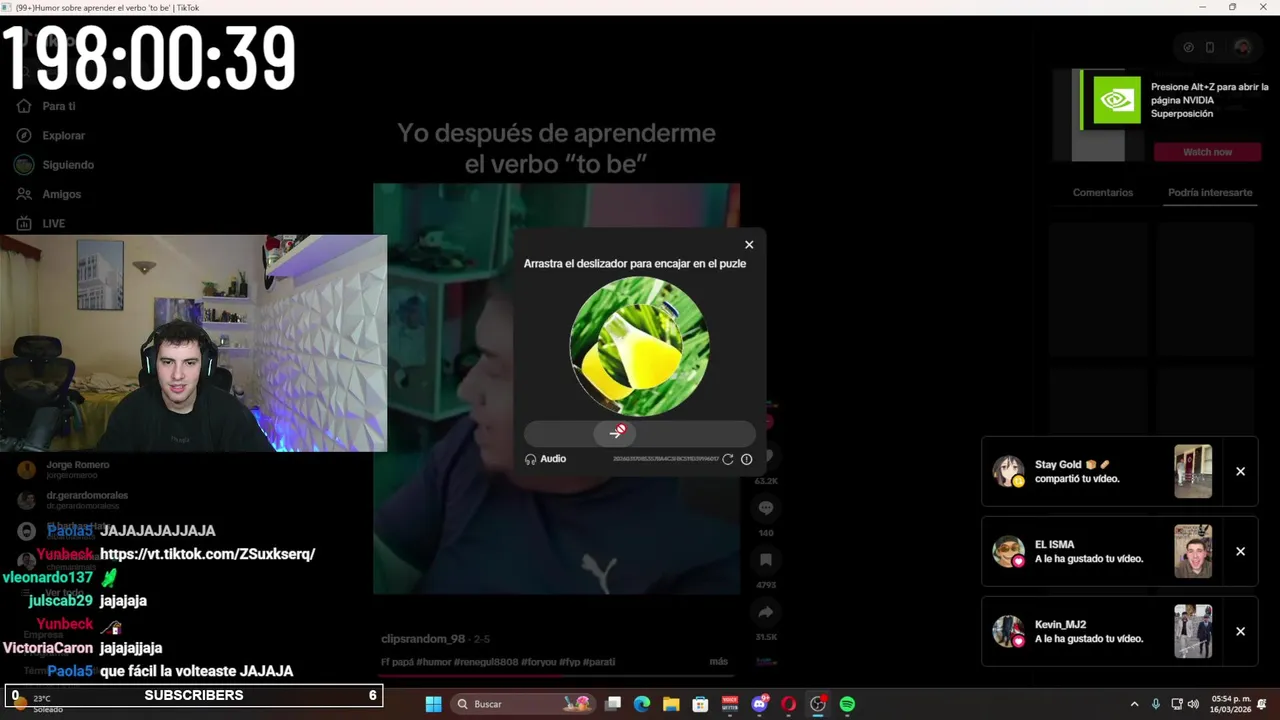Open Kevin_MJ2 profile avatar
The width and height of the screenshot is (1280, 720).
click(1008, 631)
